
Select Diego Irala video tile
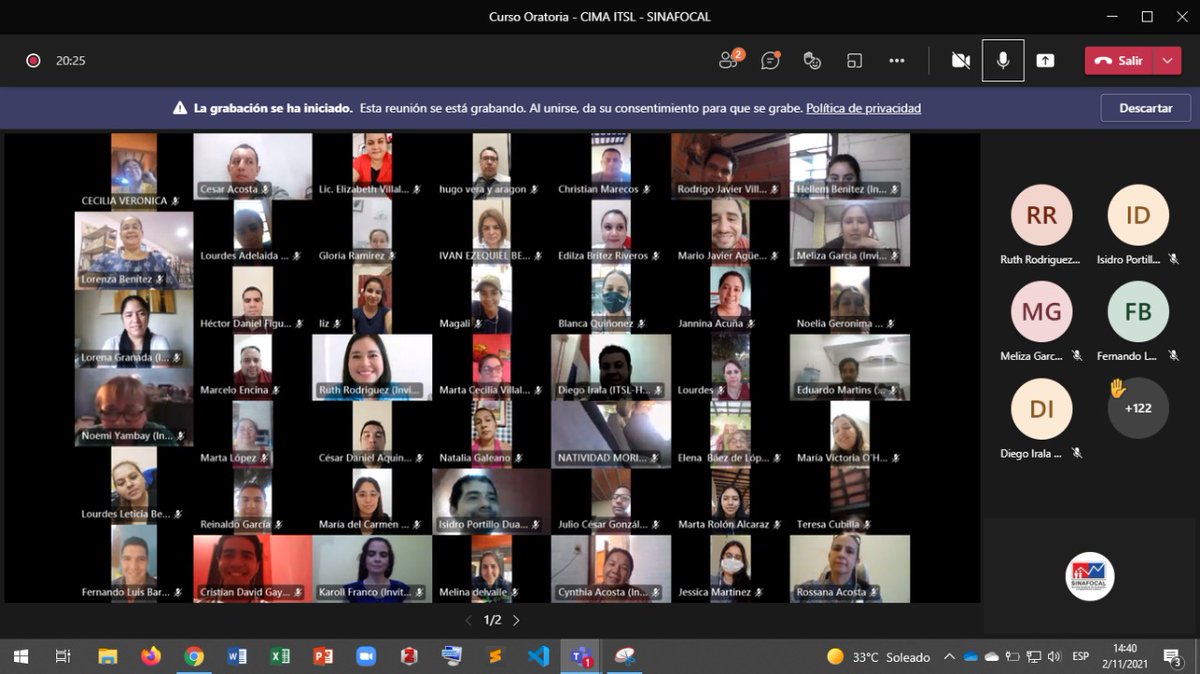(611, 367)
